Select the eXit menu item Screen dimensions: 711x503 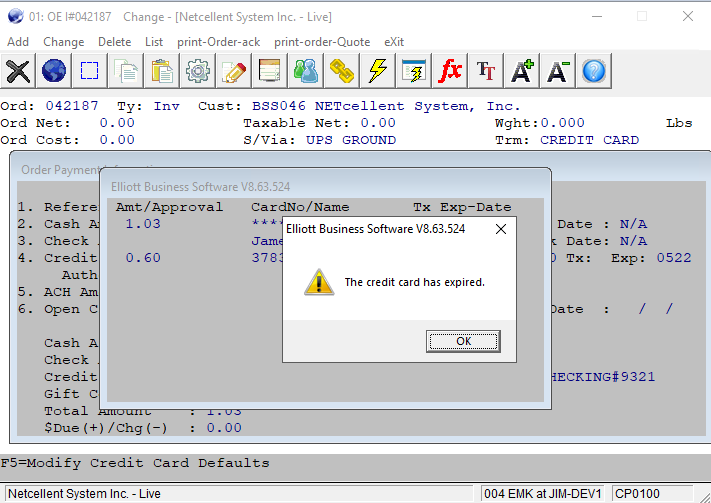[x=394, y=42]
